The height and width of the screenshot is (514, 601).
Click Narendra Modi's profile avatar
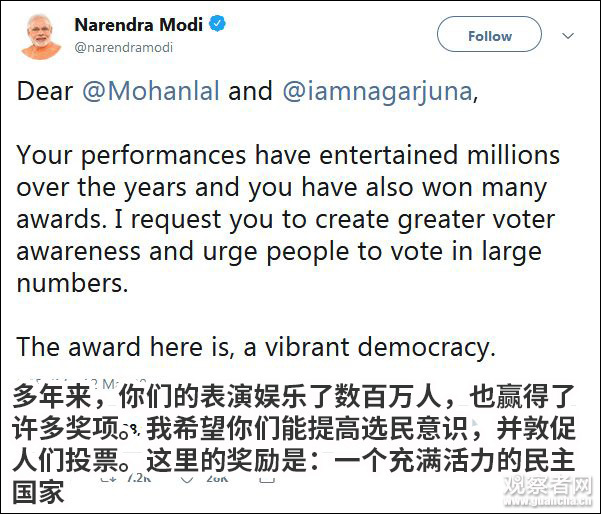coord(39,34)
